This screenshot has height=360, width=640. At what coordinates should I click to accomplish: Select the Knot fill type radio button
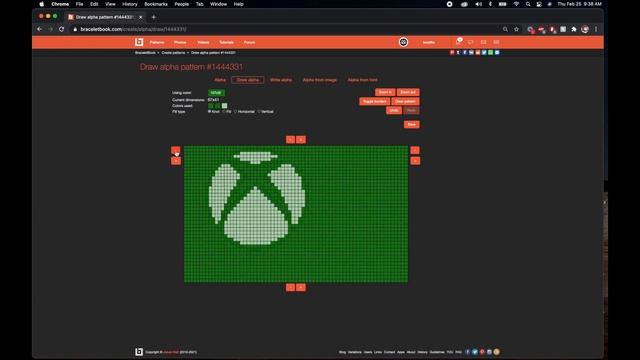[209, 111]
